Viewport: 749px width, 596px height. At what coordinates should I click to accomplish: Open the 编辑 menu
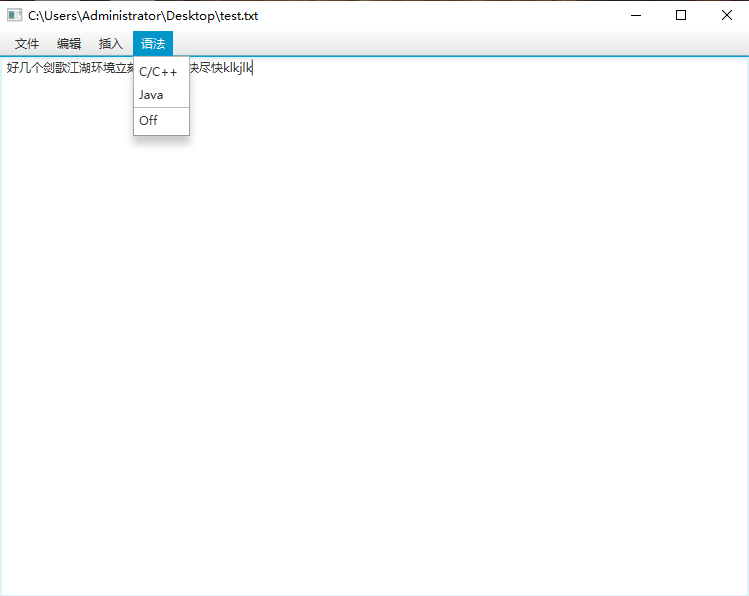[69, 44]
